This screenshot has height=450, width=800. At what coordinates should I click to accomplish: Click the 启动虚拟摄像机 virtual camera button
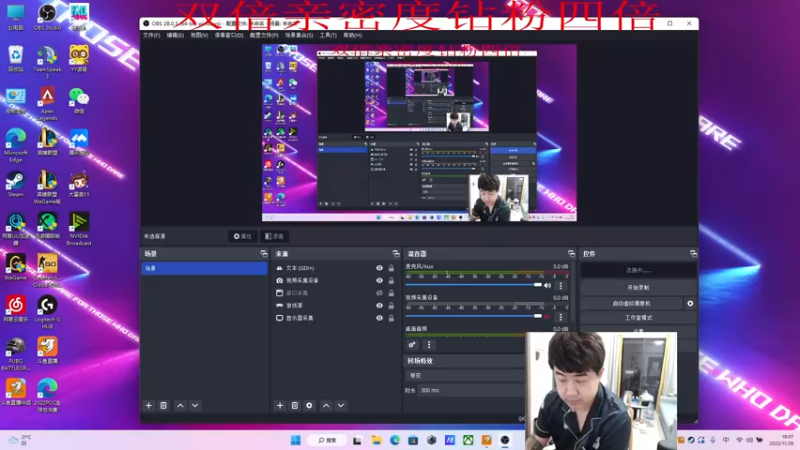tap(632, 304)
